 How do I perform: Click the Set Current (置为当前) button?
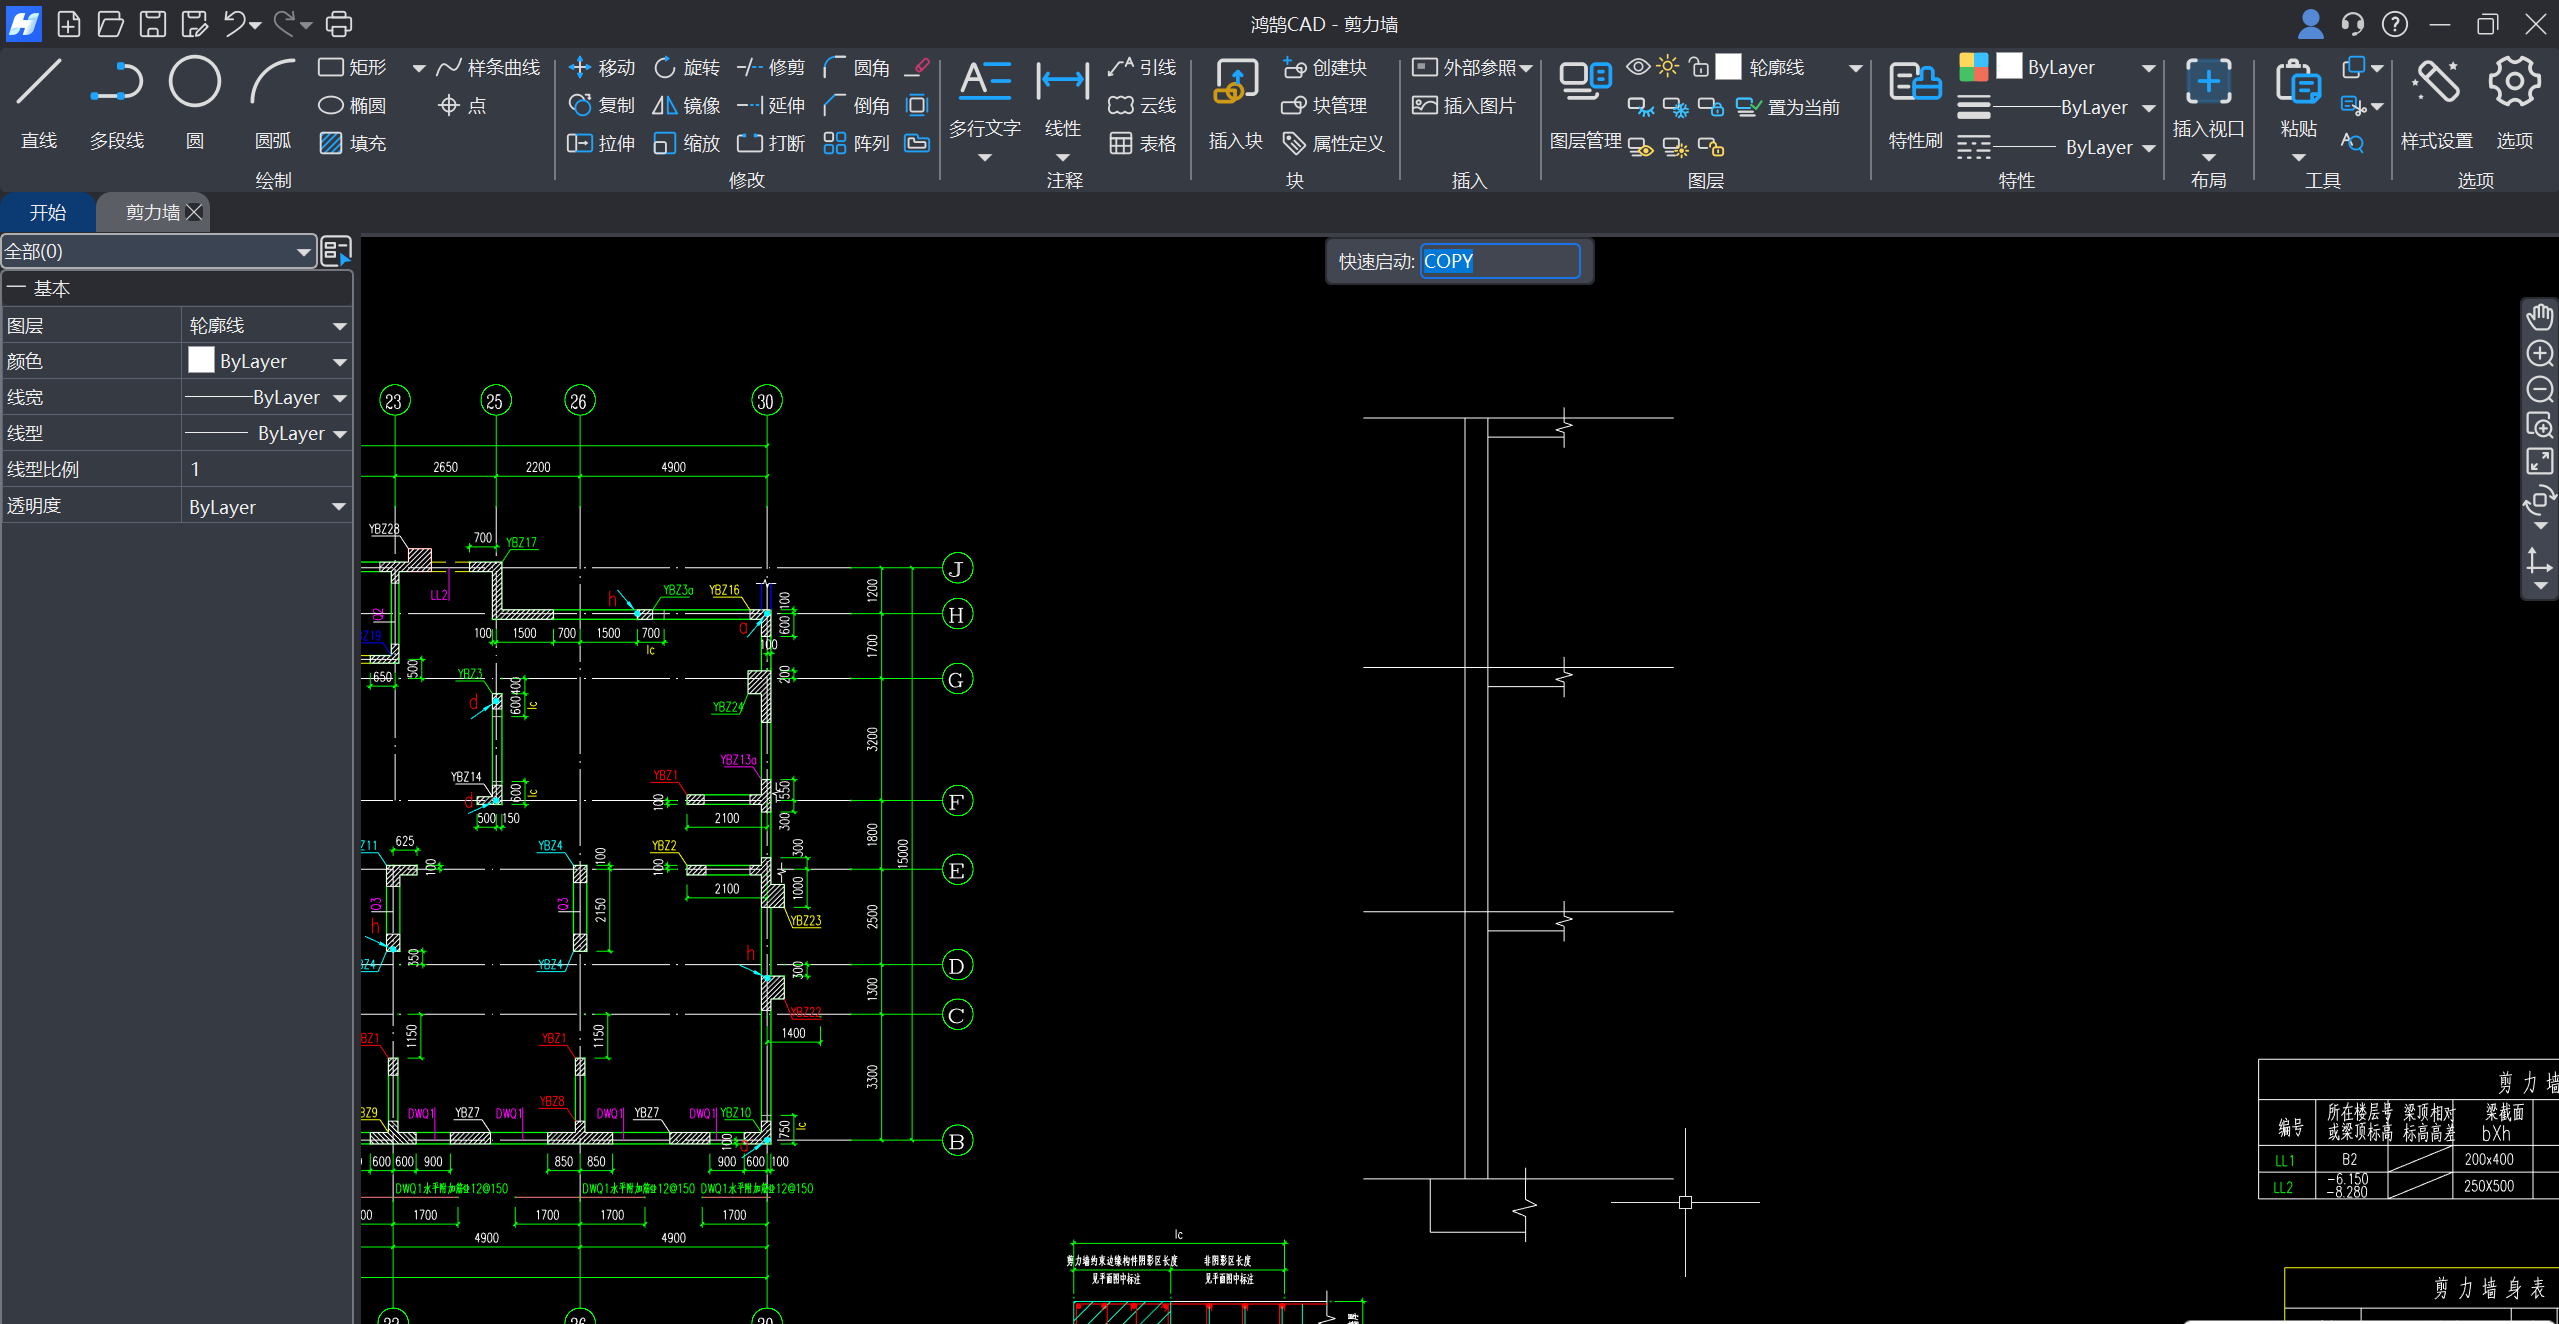click(1789, 107)
